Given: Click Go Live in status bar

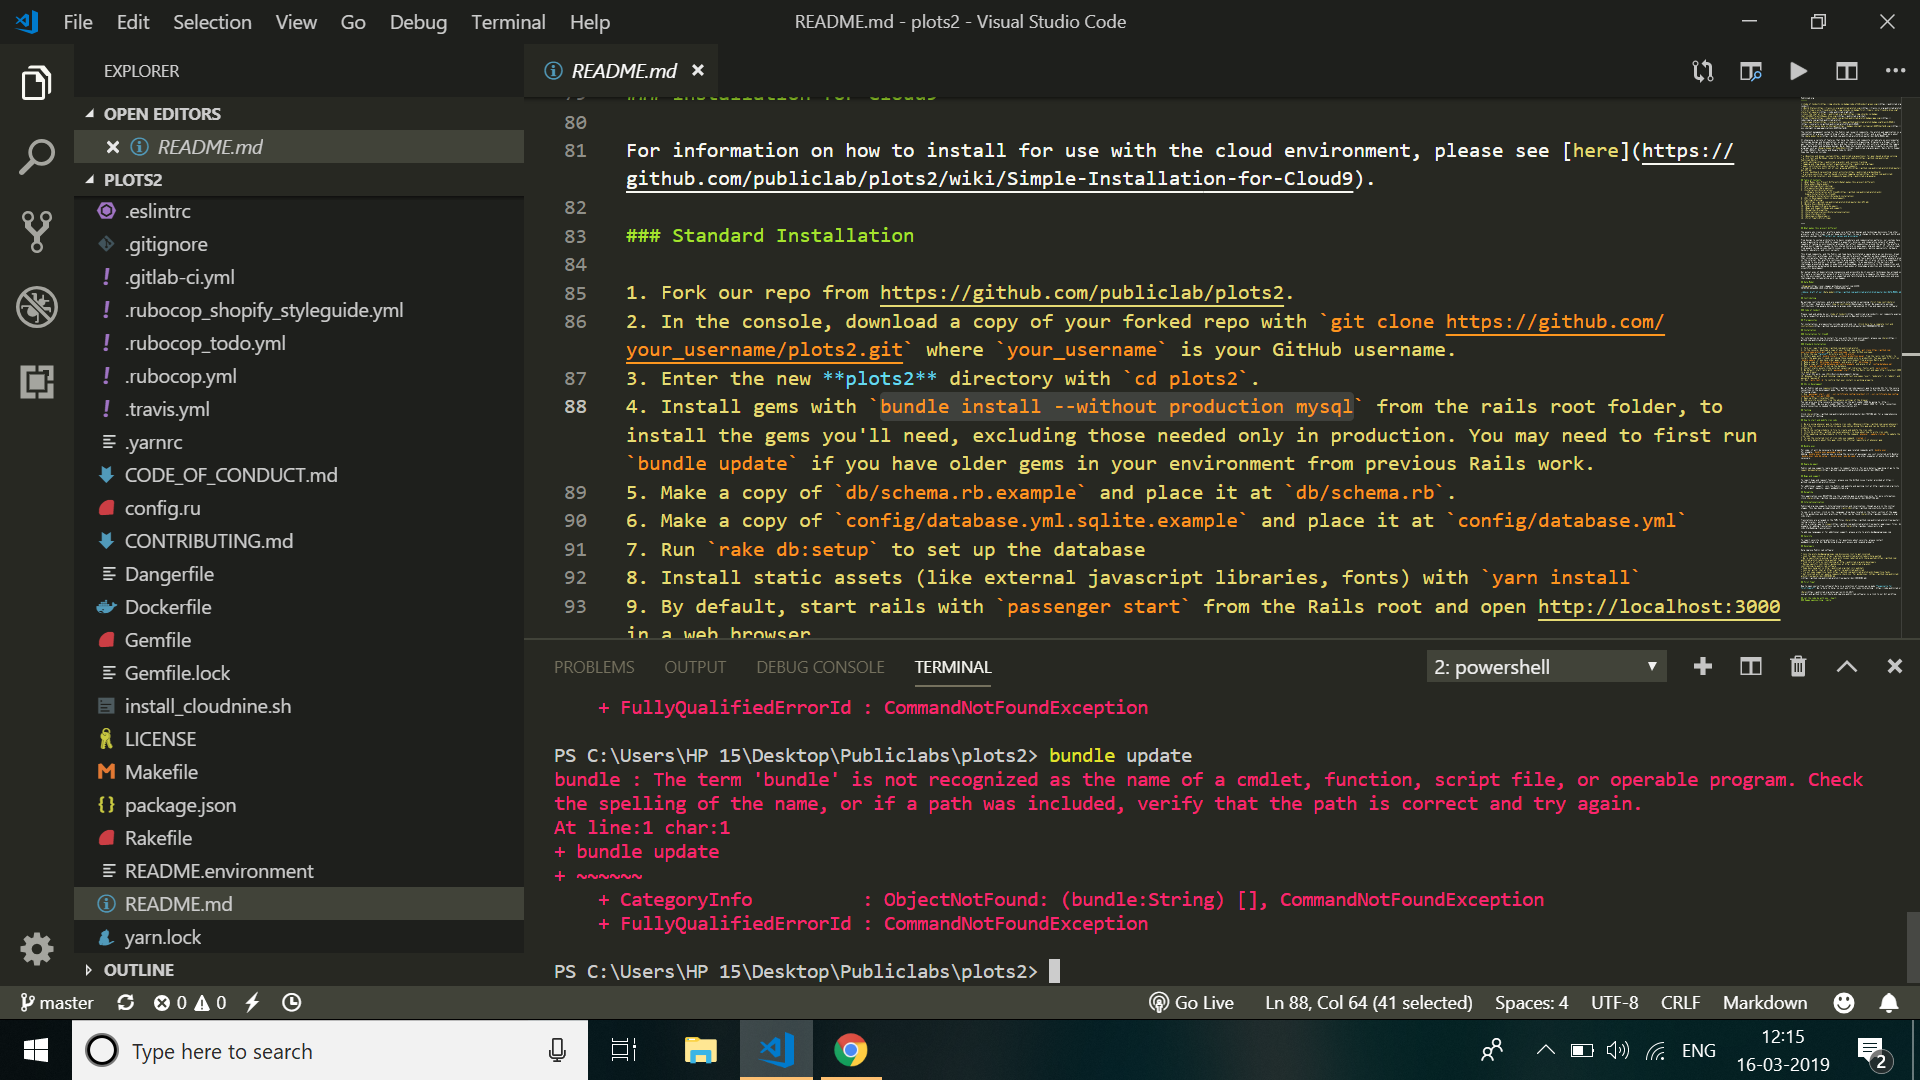Looking at the screenshot, I should click(x=1192, y=1003).
